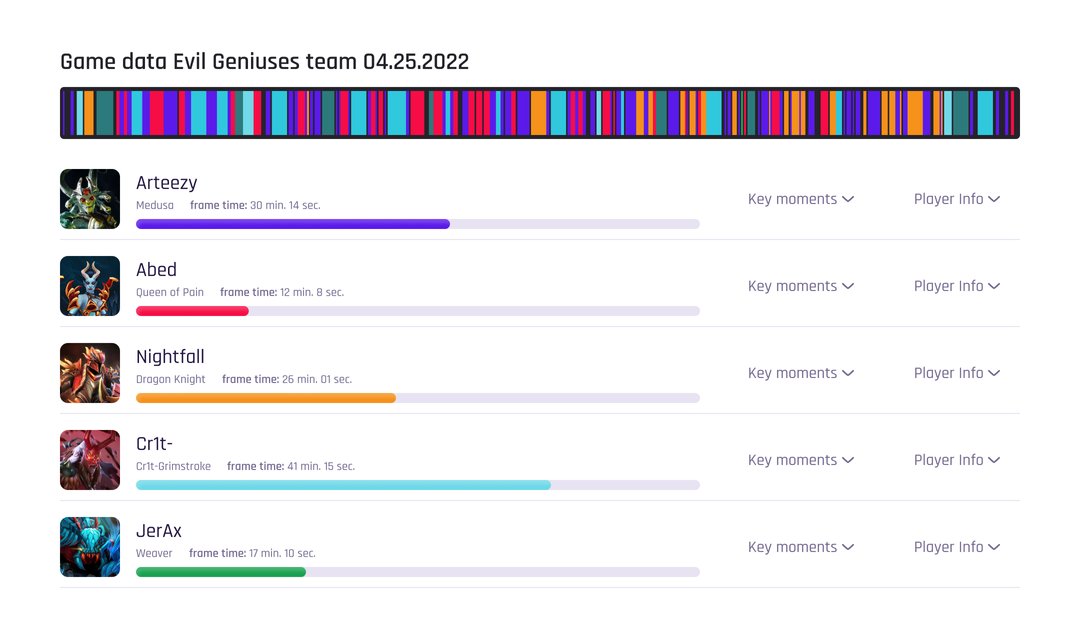This screenshot has height=640, width=1080.
Task: Expand Key moments for Arteezy
Action: [x=801, y=199]
